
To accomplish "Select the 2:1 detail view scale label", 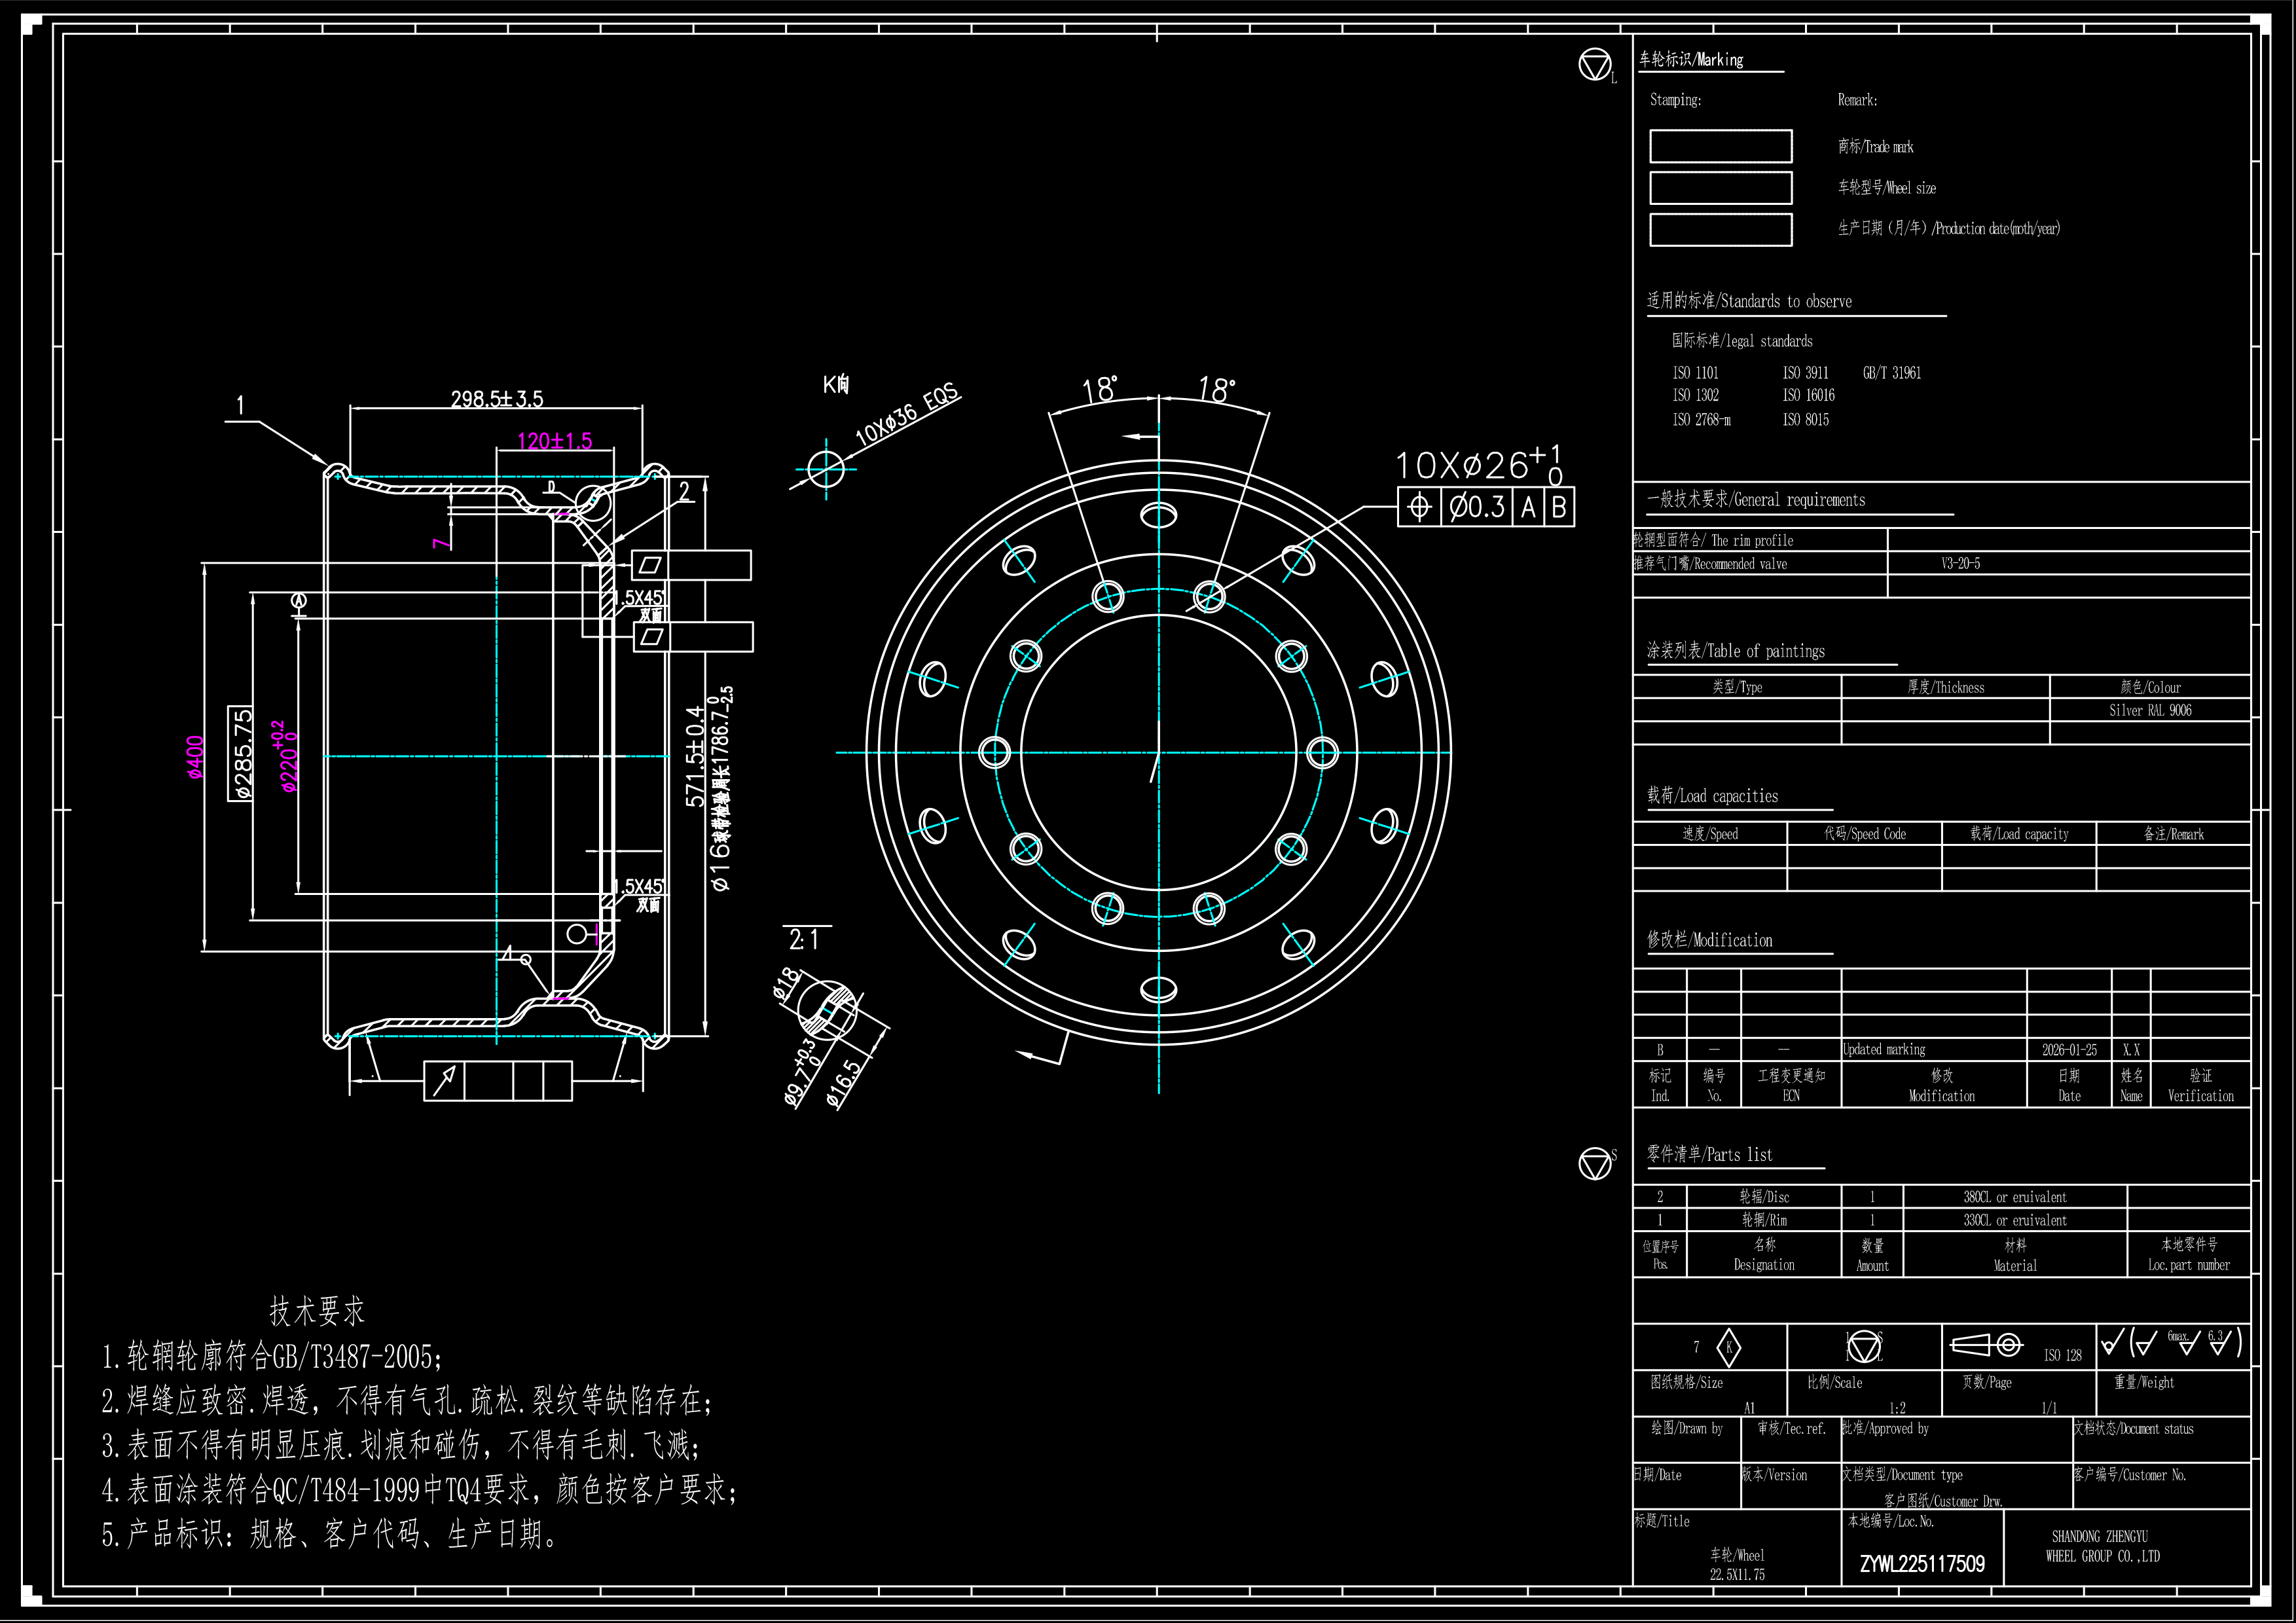I will pyautogui.click(x=803, y=939).
